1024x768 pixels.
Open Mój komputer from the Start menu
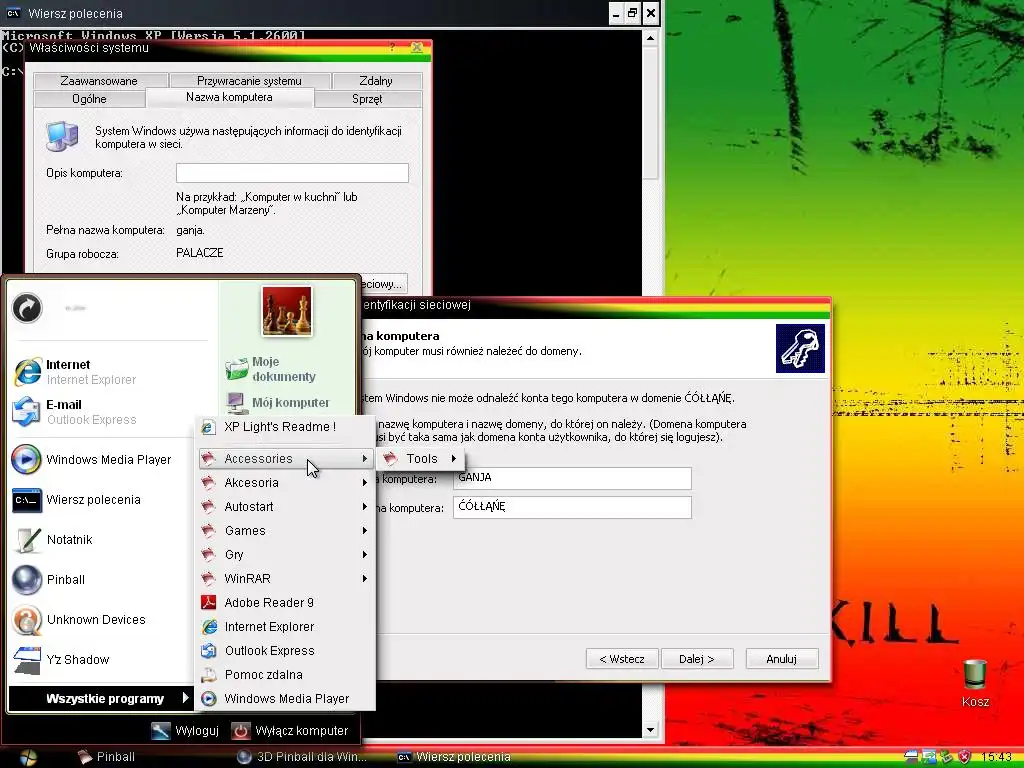pyautogui.click(x=278, y=403)
